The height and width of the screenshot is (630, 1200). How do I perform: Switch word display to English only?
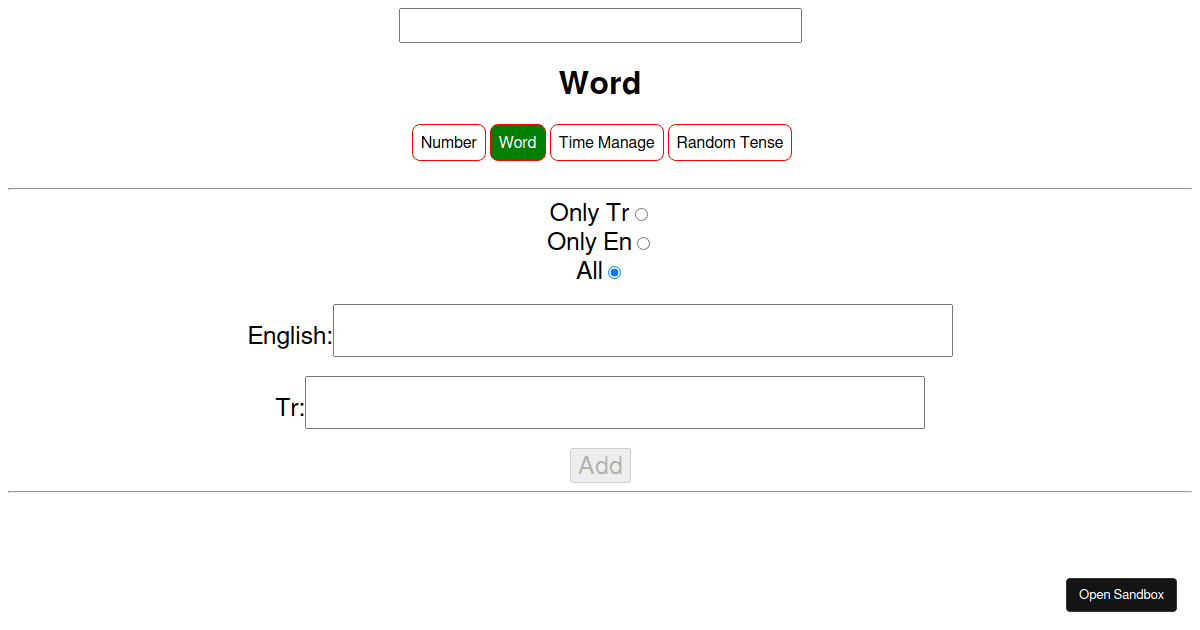pyautogui.click(x=643, y=242)
